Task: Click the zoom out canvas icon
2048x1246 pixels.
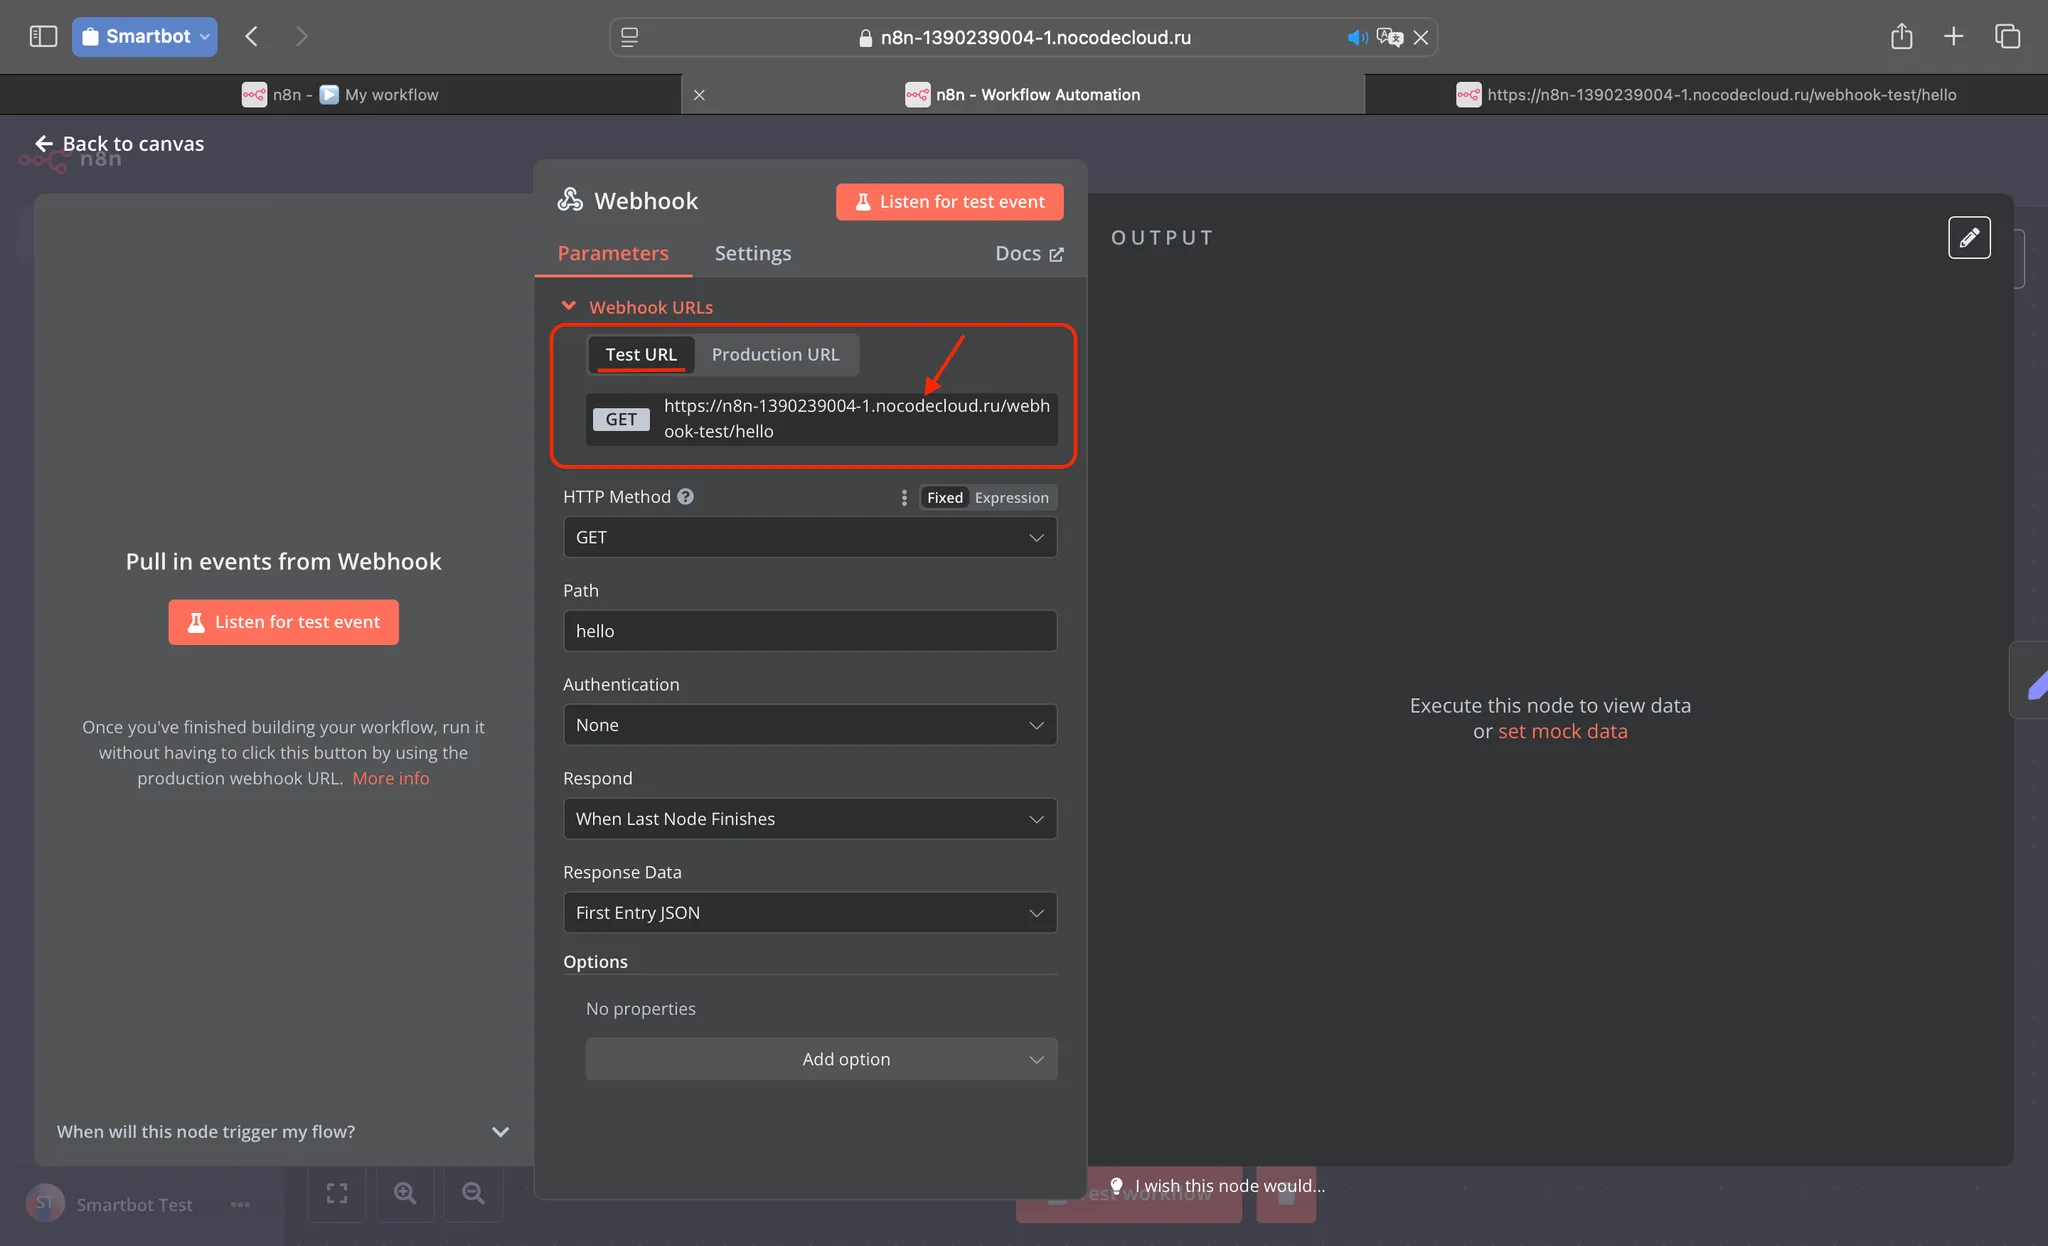Action: (x=473, y=1193)
